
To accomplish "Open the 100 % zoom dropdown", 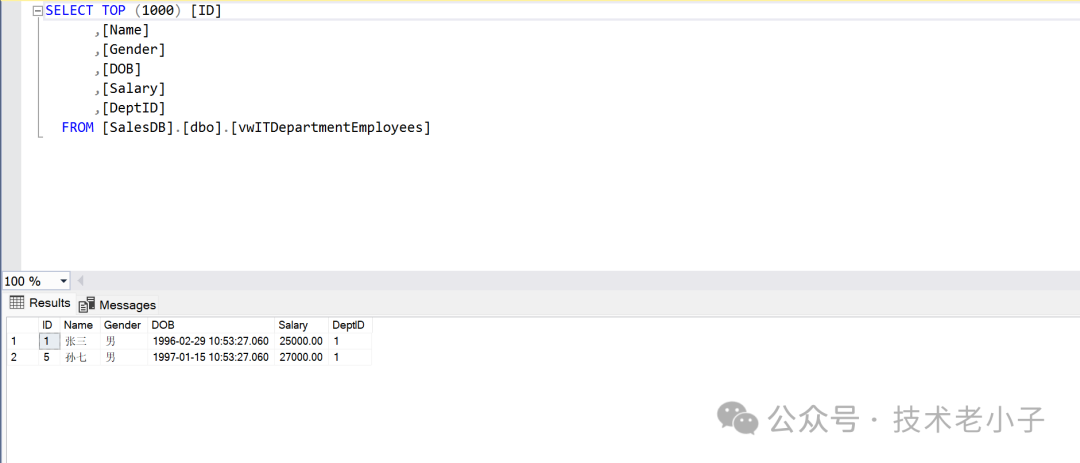I will [64, 281].
